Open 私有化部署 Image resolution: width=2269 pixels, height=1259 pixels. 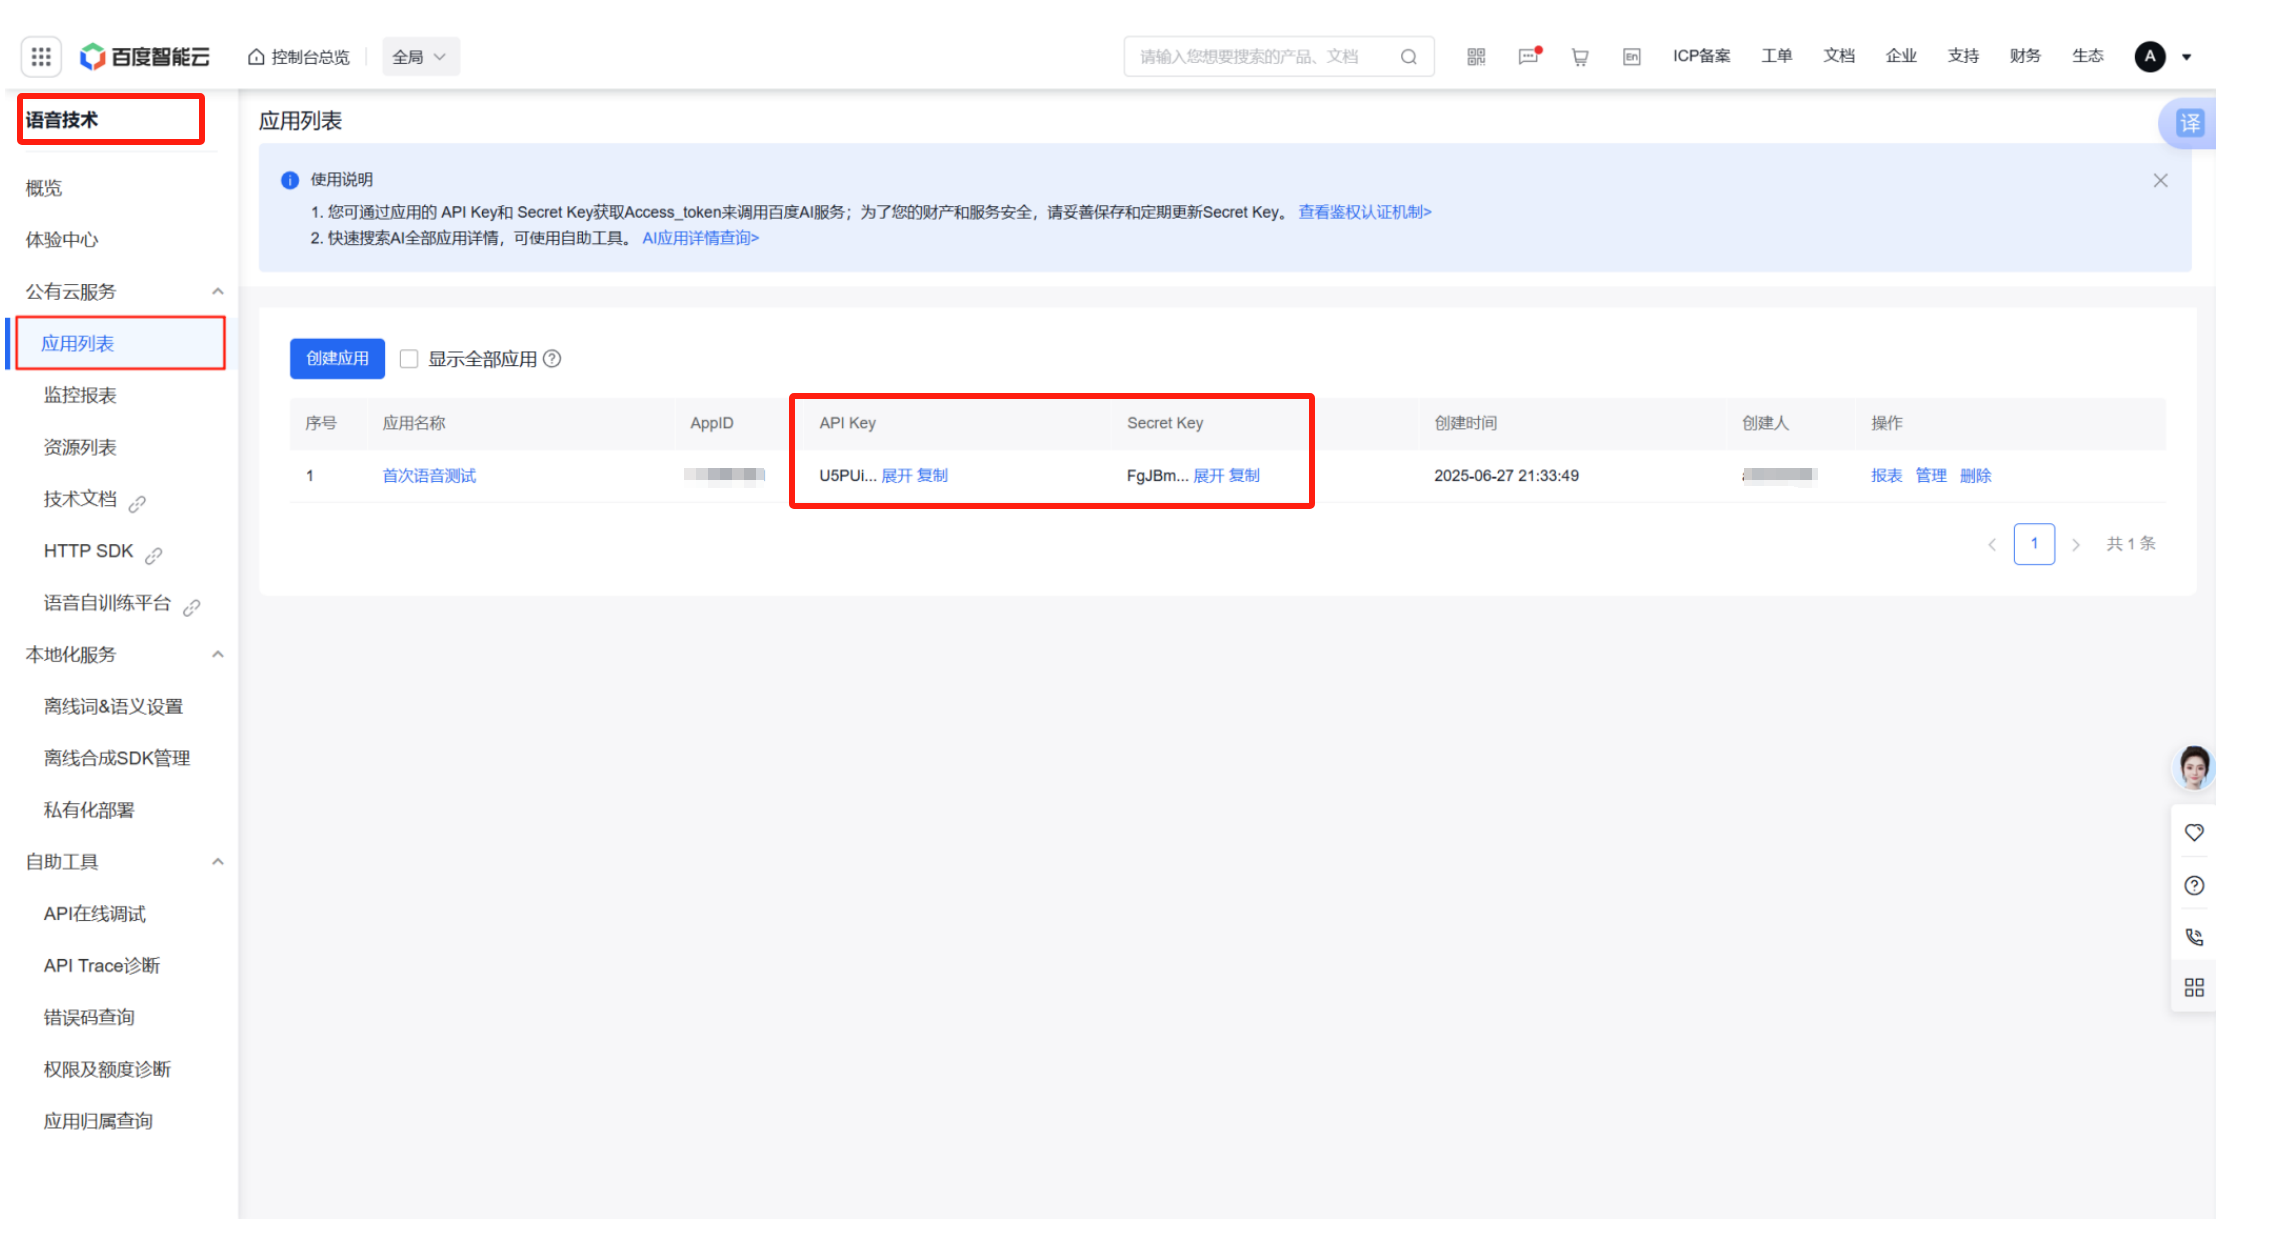point(89,810)
